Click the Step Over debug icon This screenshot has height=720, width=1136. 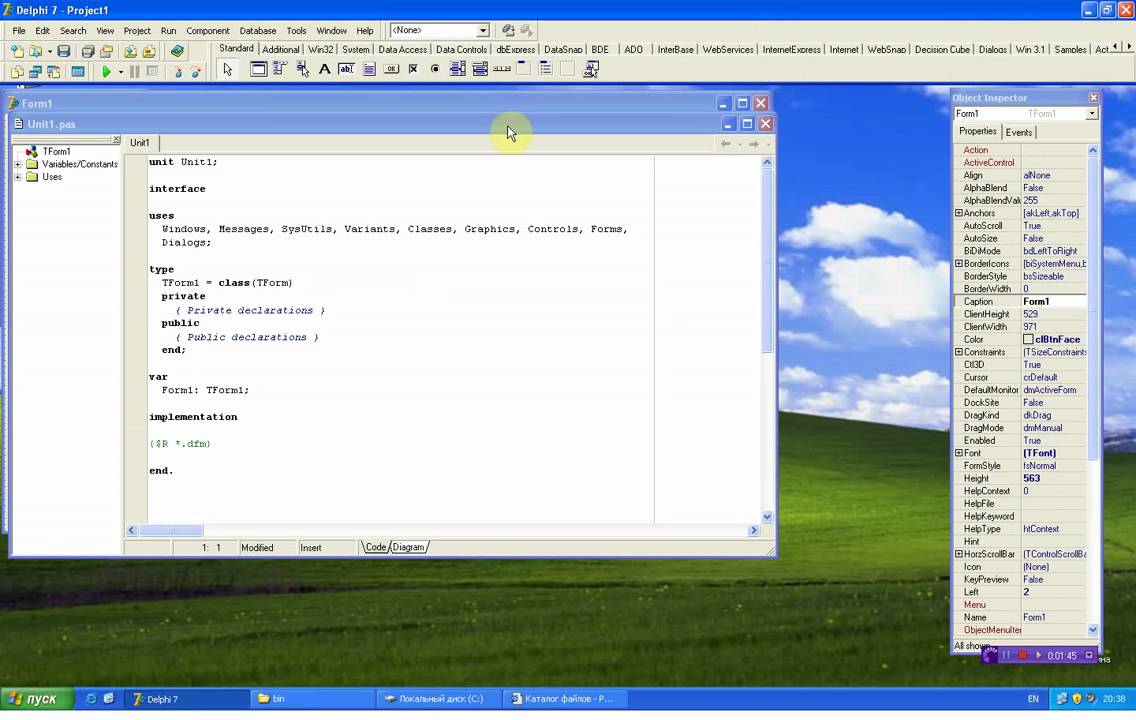point(196,72)
